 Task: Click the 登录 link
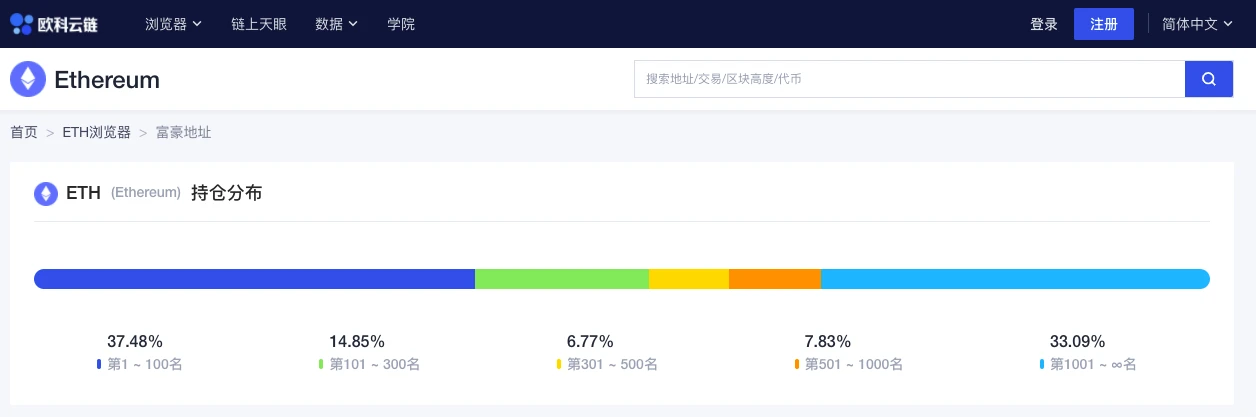click(x=1044, y=24)
